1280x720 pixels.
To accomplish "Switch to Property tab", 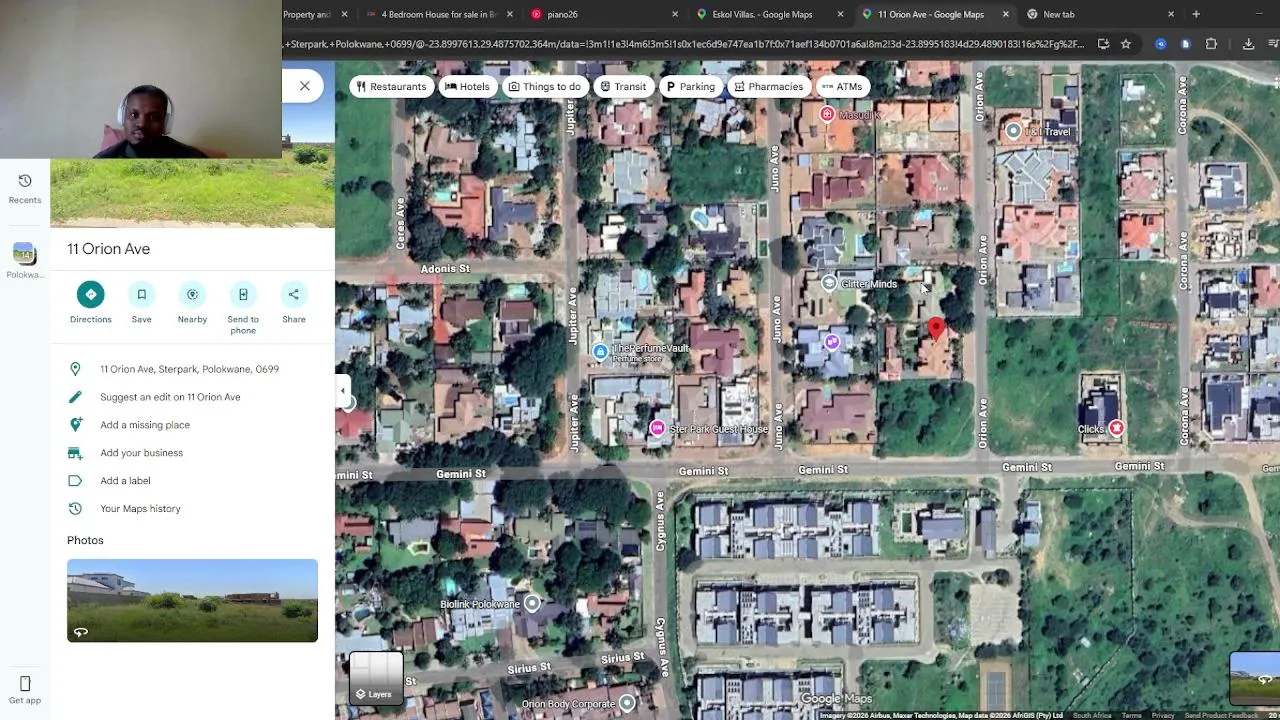I will pyautogui.click(x=315, y=14).
